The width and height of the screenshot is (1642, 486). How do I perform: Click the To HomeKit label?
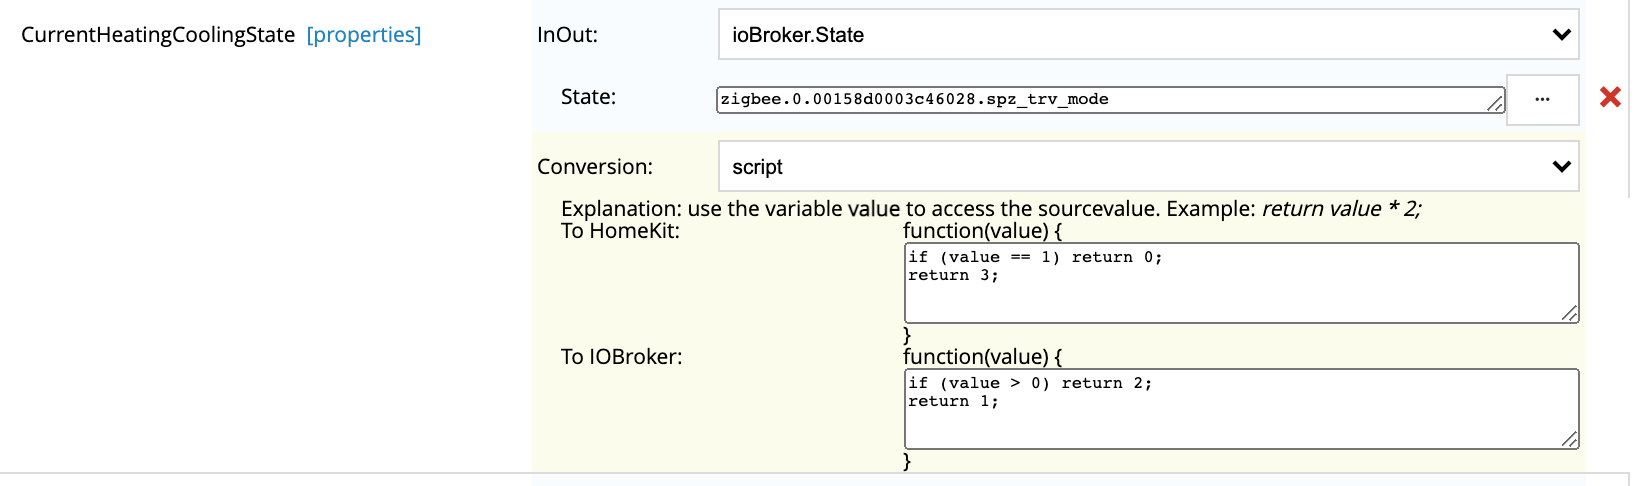pos(620,231)
